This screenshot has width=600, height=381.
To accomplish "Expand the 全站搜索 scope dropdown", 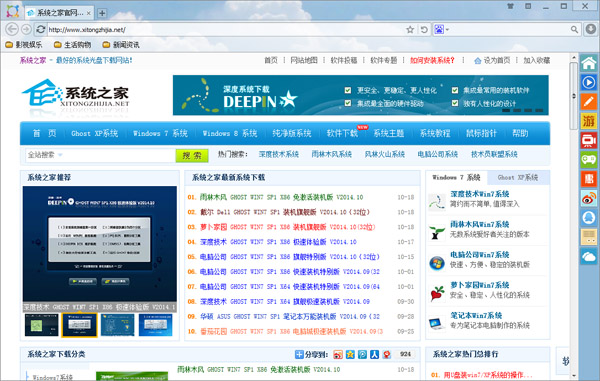I will click(x=60, y=155).
